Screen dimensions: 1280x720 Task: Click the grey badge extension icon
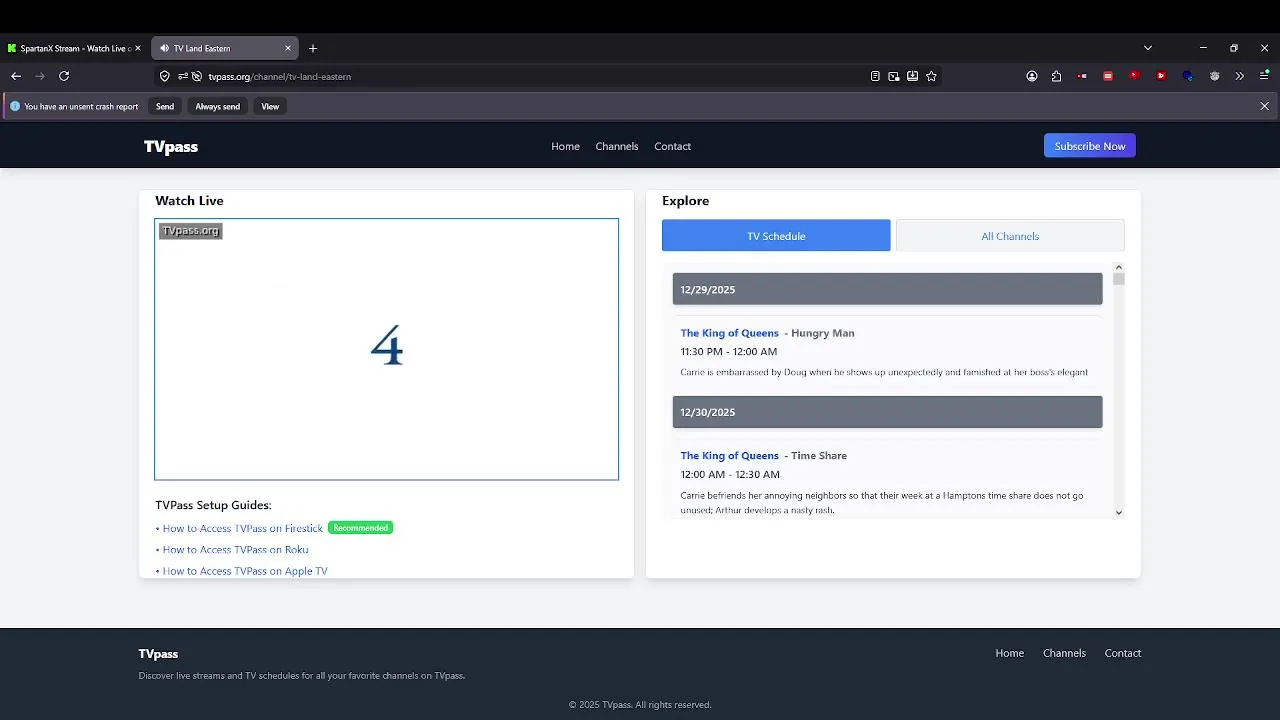click(1215, 76)
